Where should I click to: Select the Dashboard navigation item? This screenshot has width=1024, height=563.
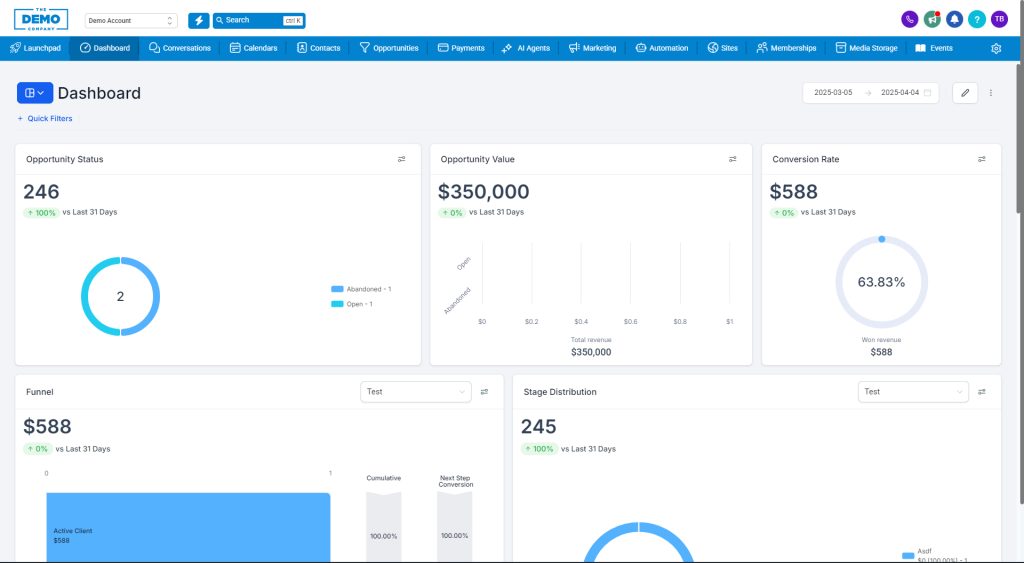(104, 48)
